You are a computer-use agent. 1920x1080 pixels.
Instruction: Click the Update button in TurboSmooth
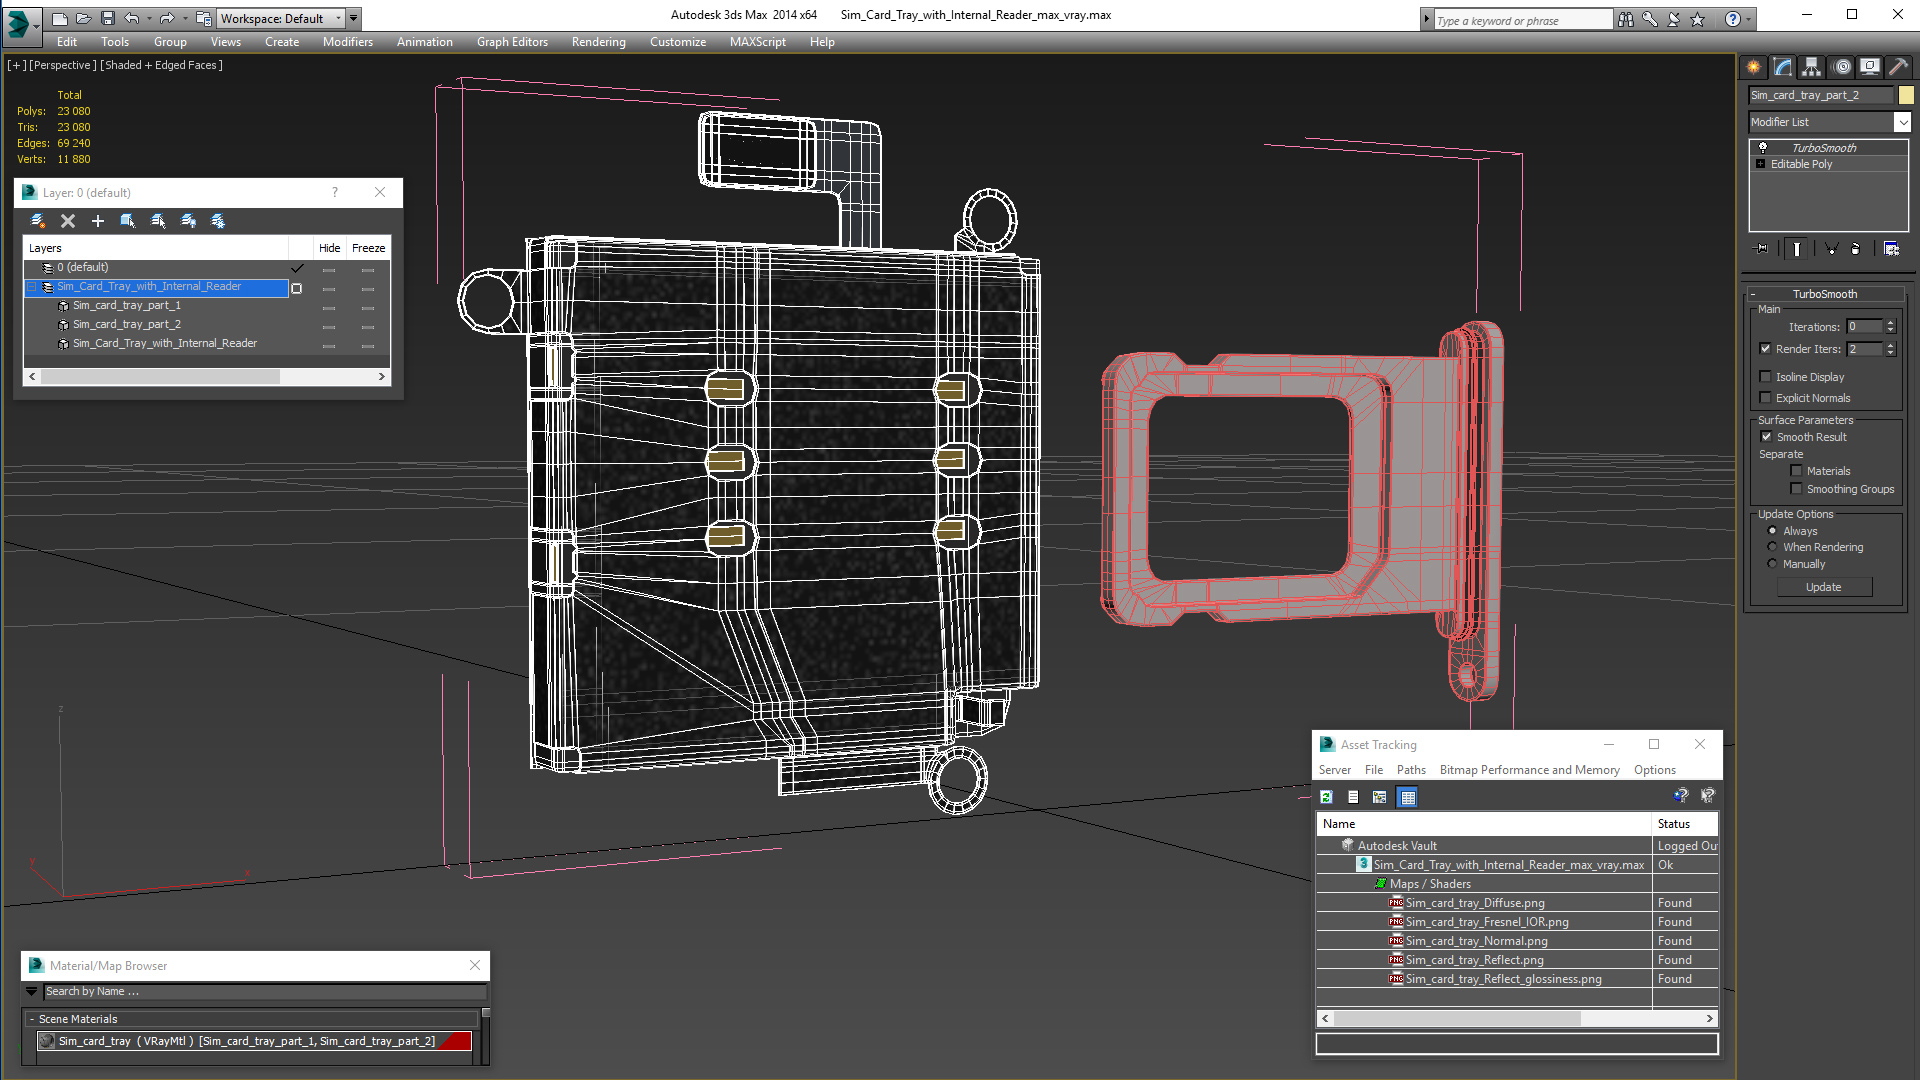[x=1823, y=587]
